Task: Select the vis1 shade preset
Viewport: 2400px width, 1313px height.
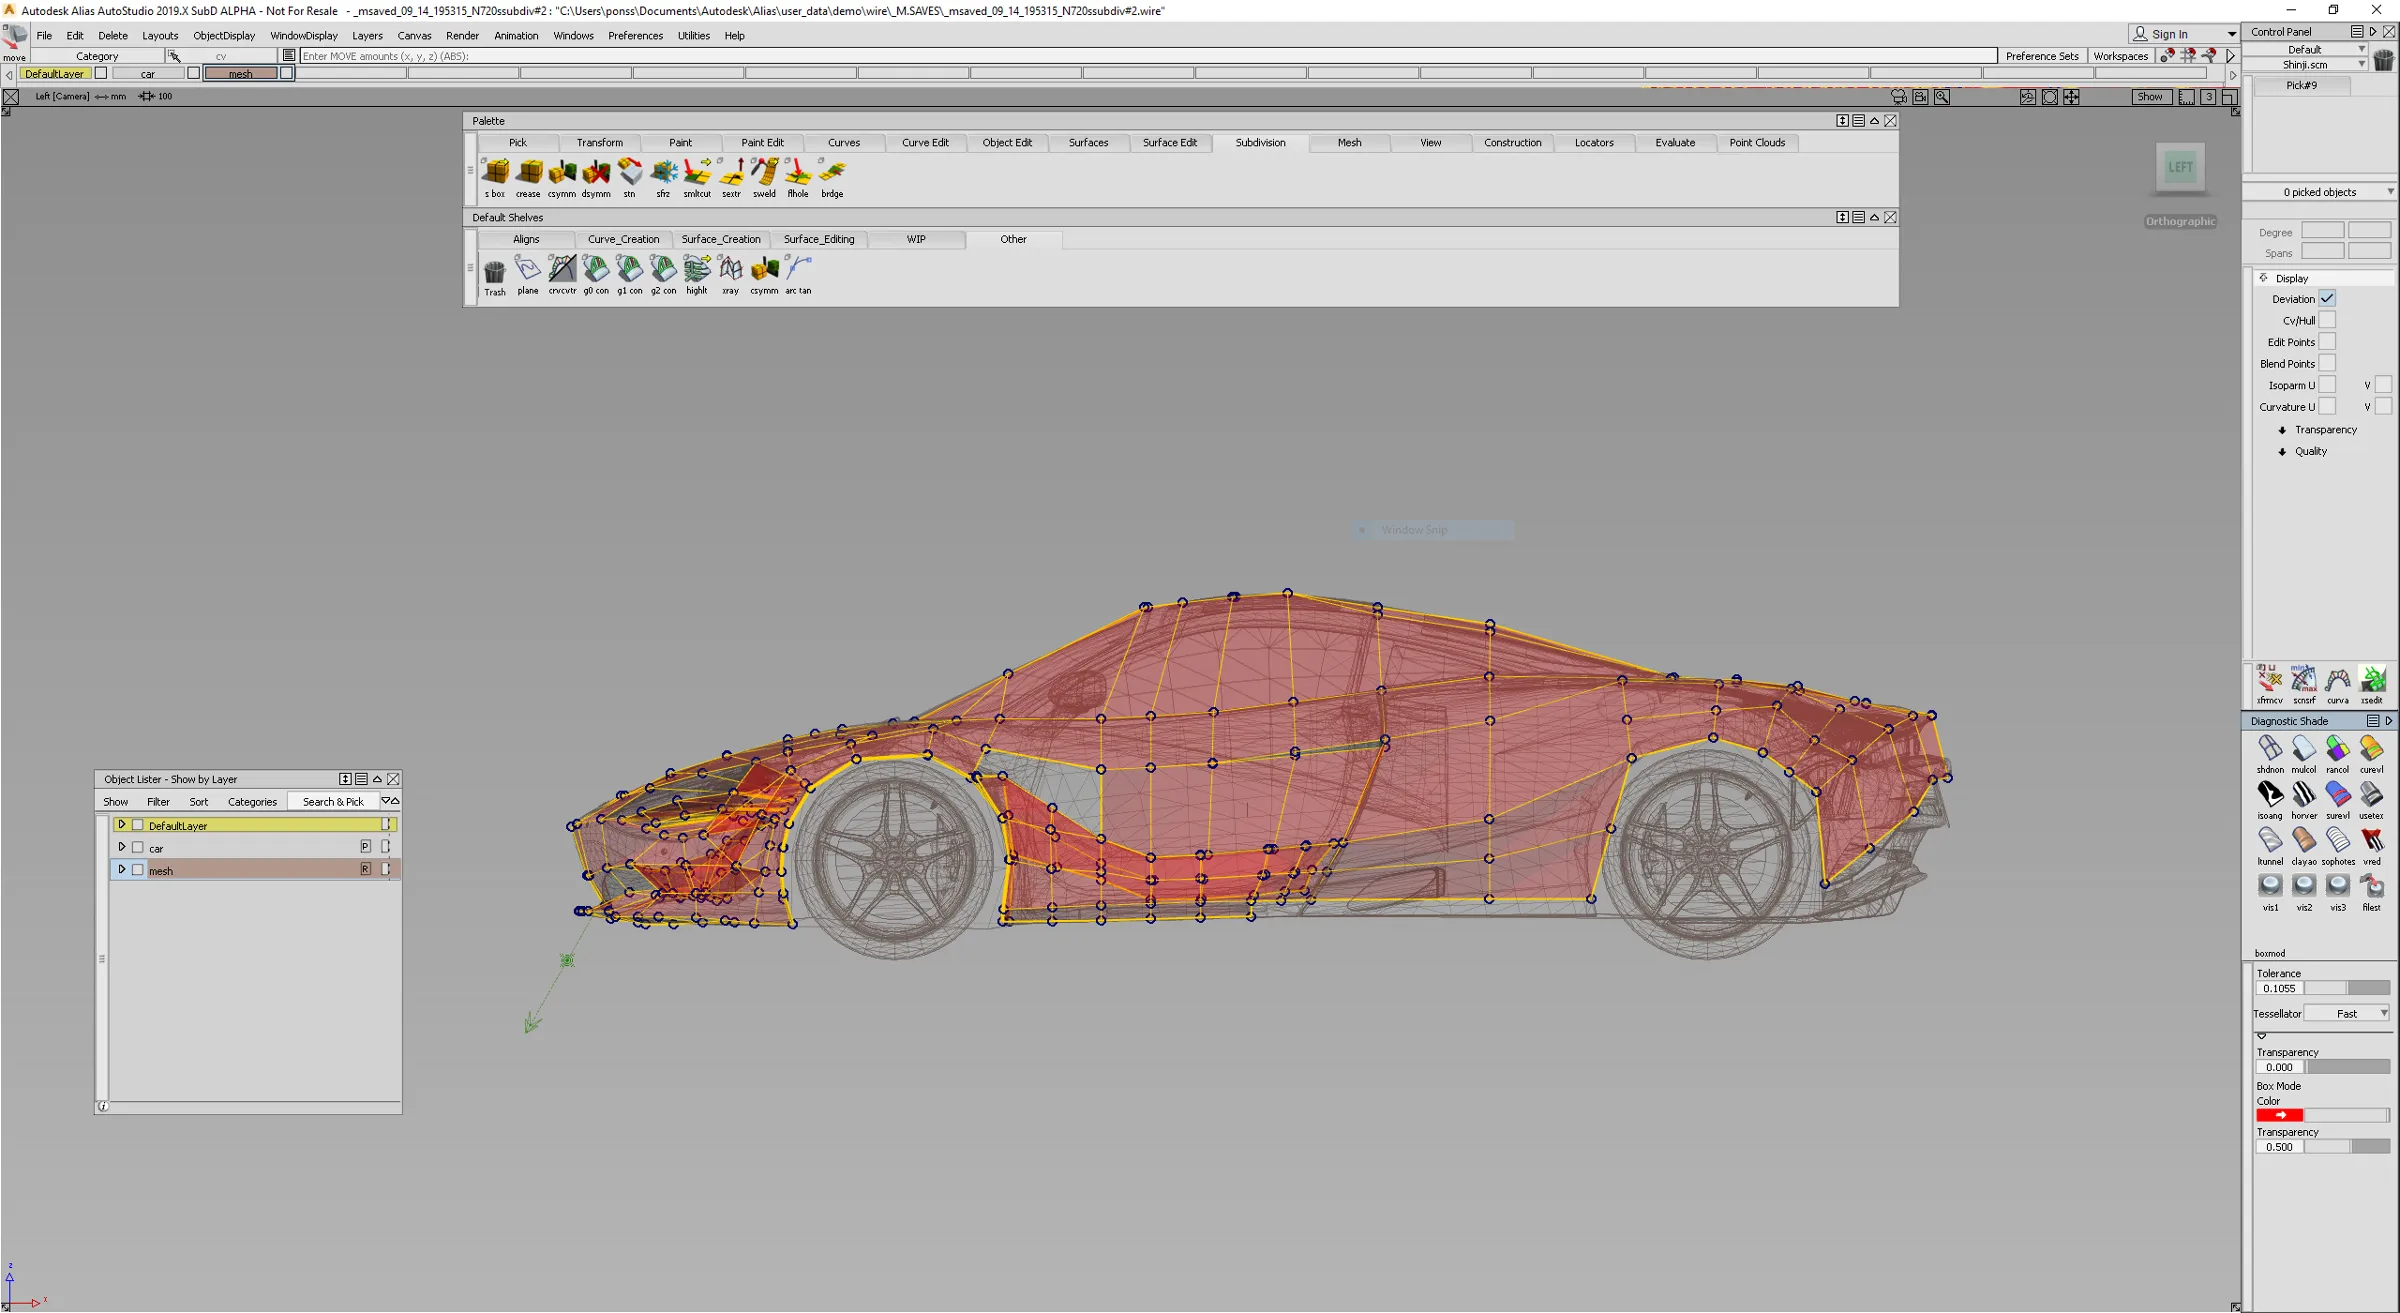Action: tap(2270, 892)
